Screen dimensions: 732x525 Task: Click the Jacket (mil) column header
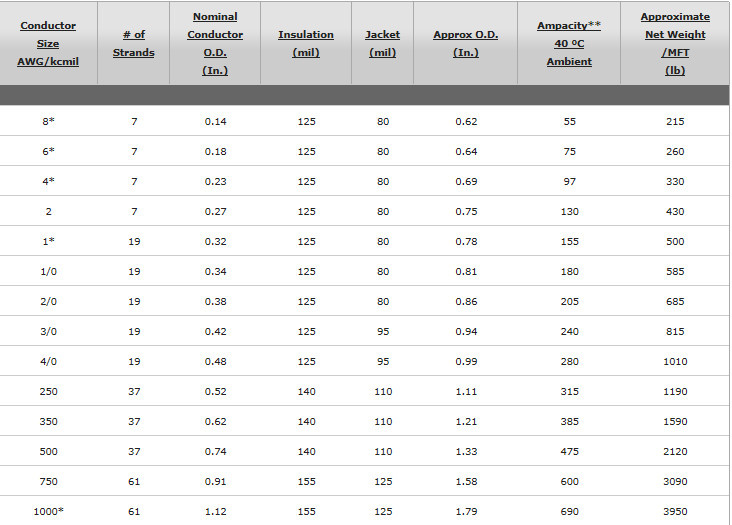click(x=382, y=43)
